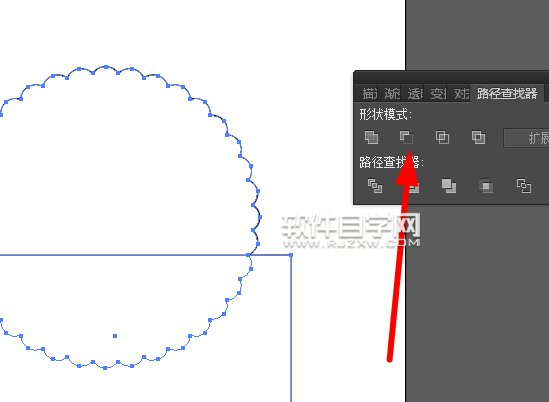
Task: Open the 变 (Transform) panel tab
Action: pyautogui.click(x=437, y=93)
